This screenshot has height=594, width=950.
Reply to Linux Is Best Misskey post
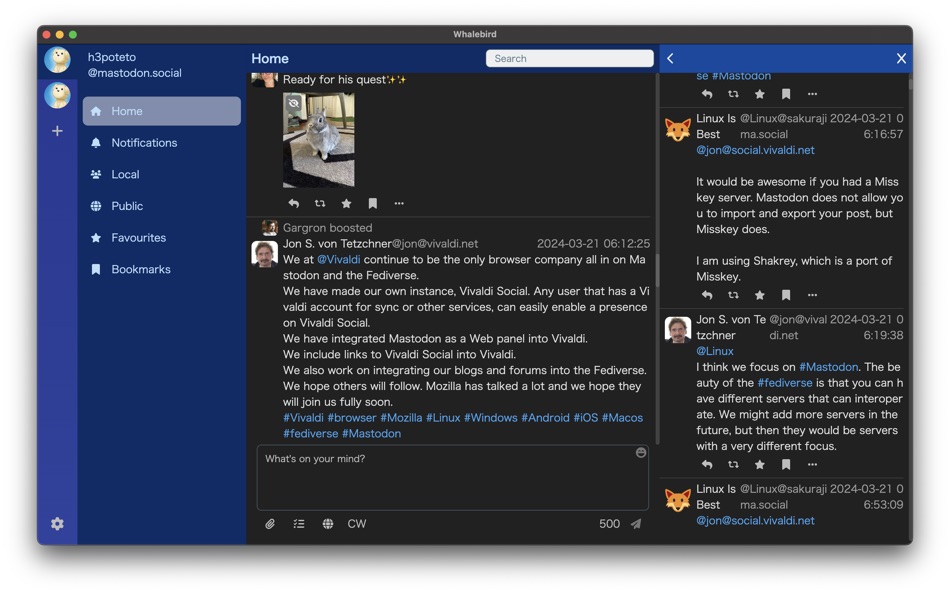point(706,295)
